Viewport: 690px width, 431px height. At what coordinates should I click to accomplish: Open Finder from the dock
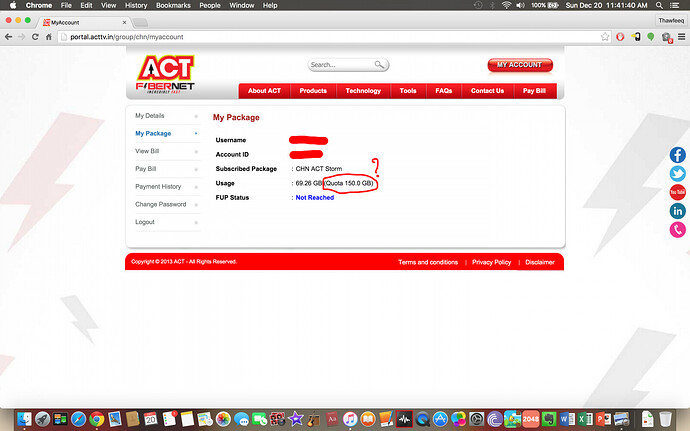click(25, 419)
